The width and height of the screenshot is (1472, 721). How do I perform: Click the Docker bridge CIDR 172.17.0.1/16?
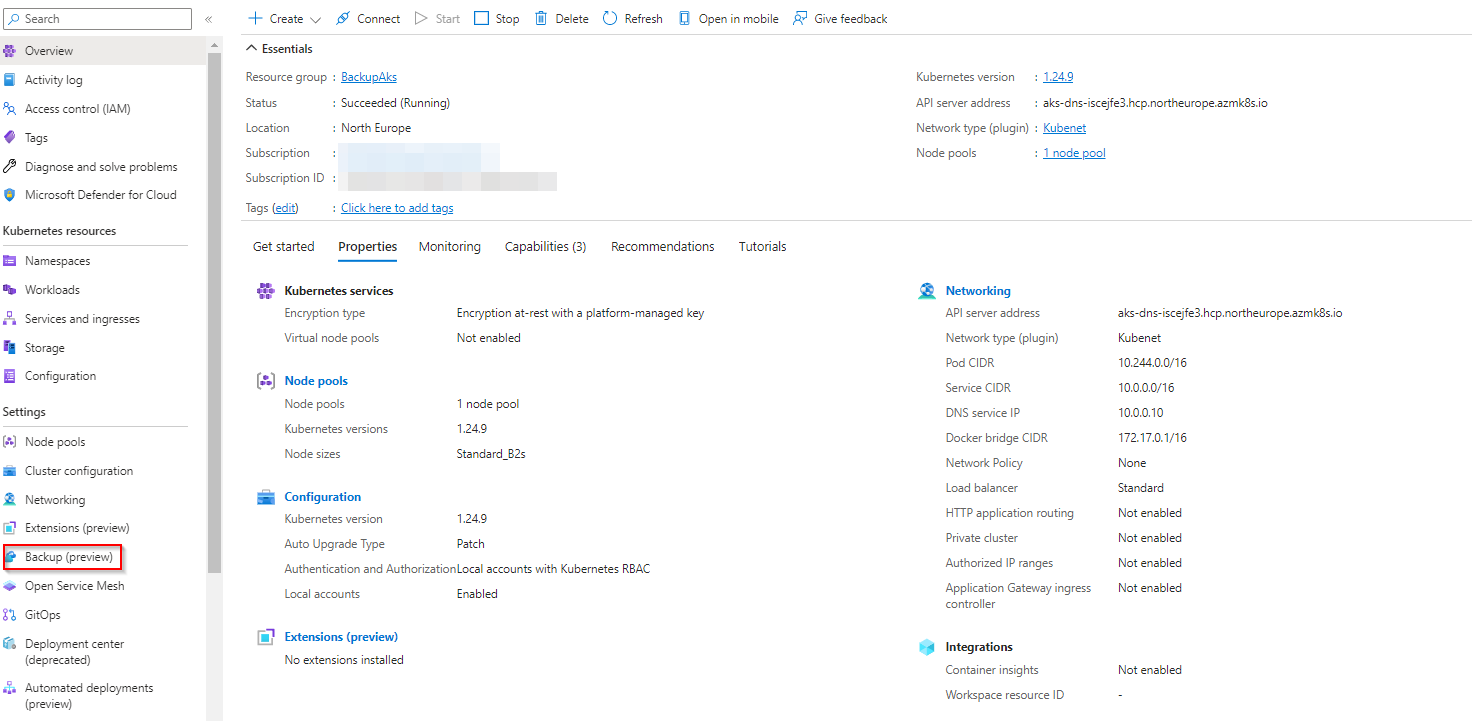coord(1152,438)
